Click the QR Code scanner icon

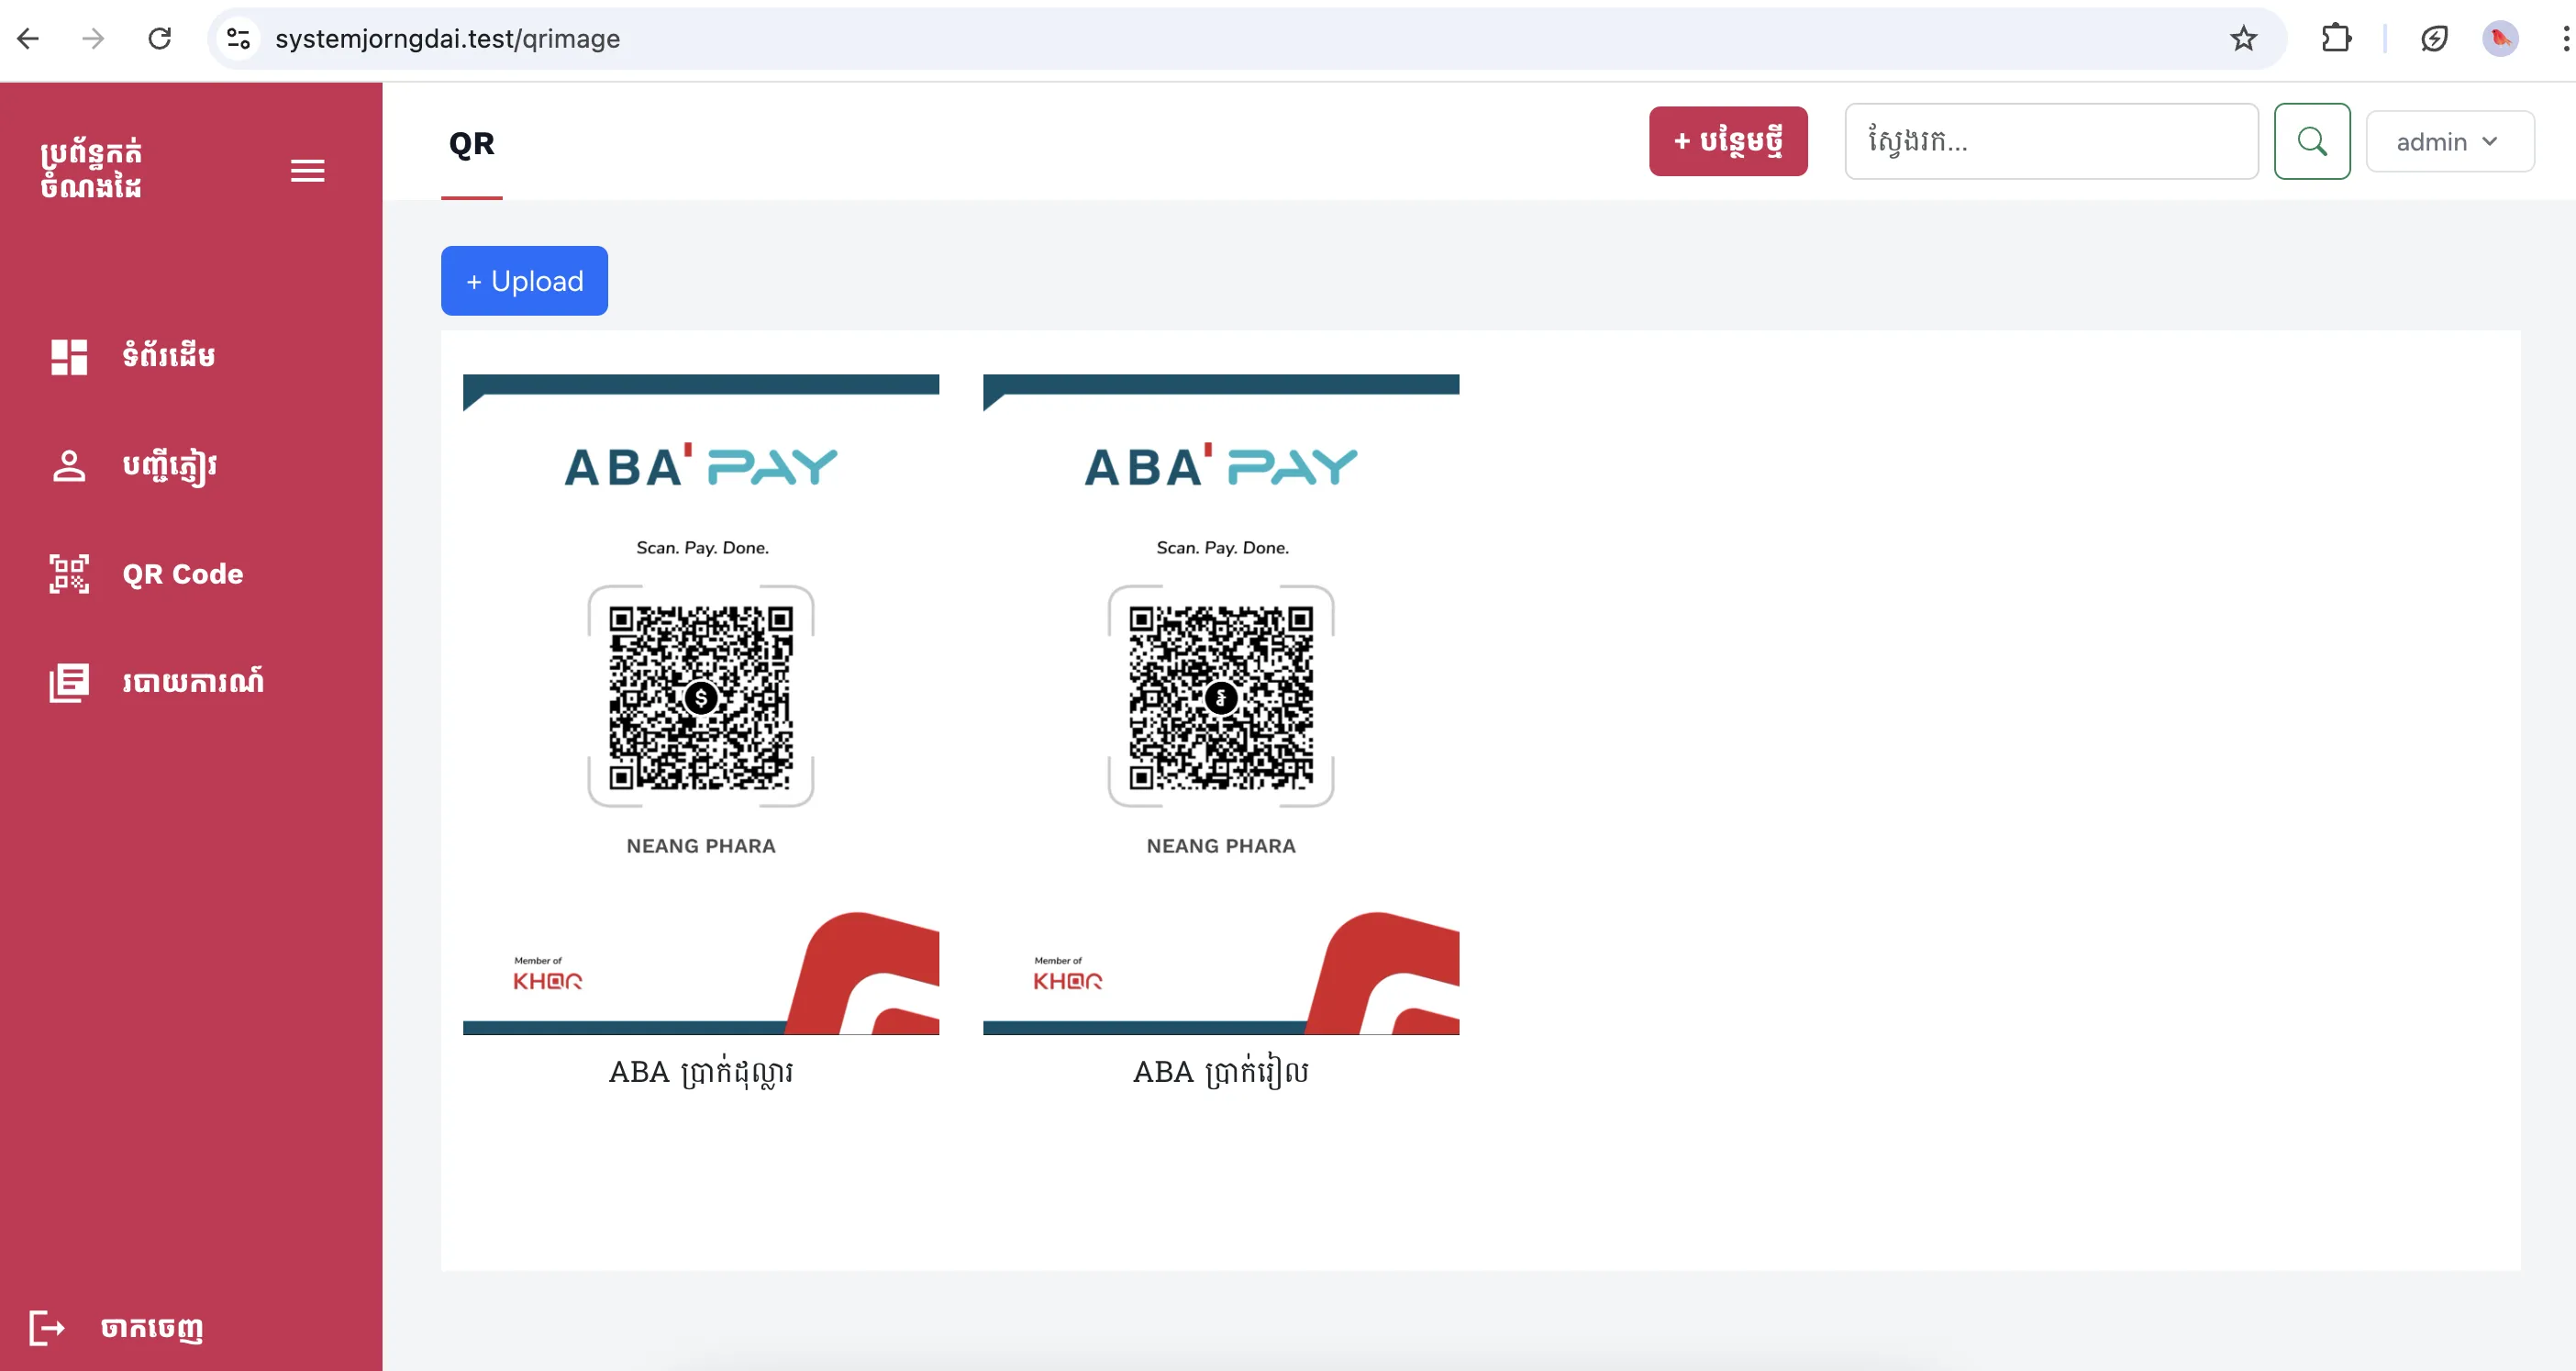coord(69,574)
